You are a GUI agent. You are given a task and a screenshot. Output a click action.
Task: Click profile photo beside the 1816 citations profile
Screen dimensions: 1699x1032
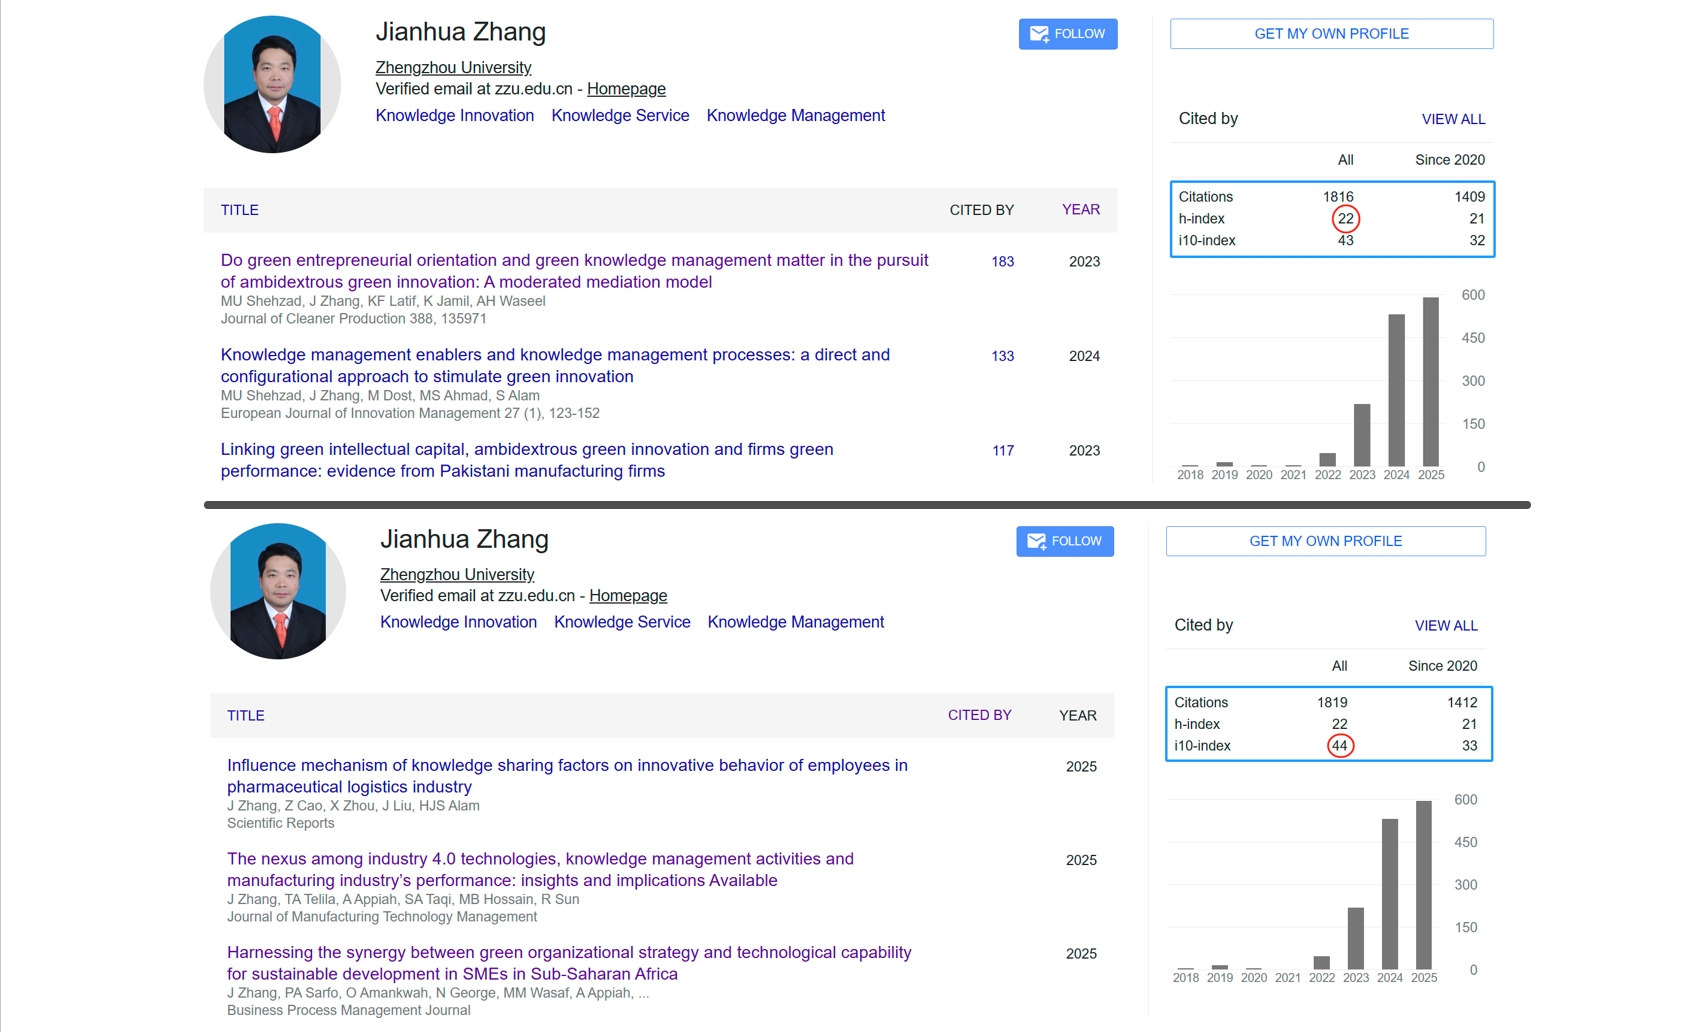[272, 84]
